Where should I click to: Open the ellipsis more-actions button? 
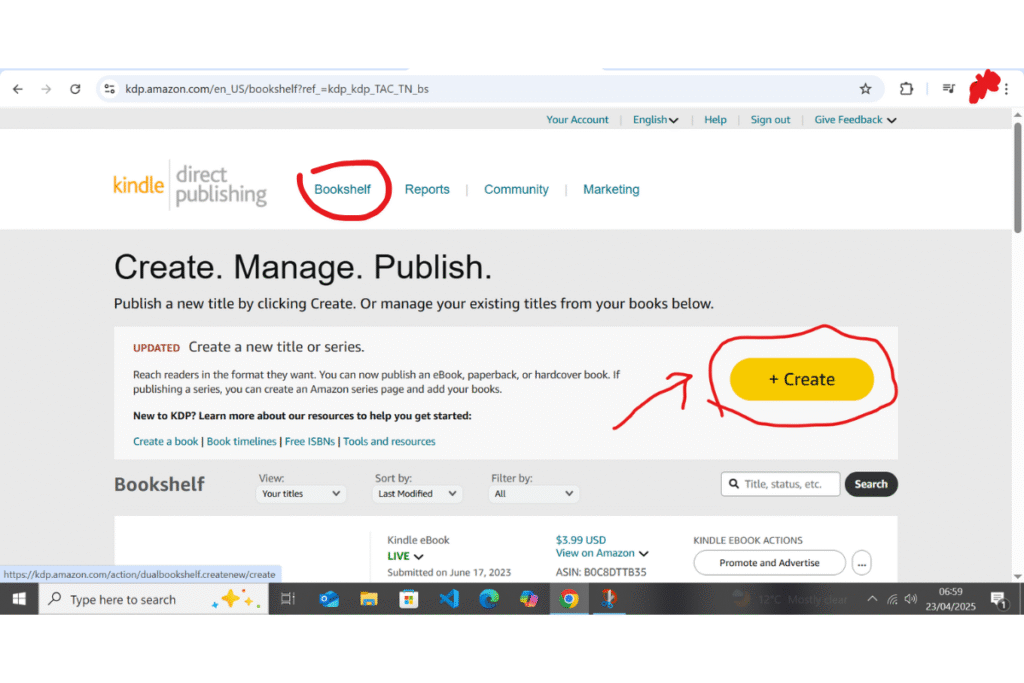pyautogui.click(x=861, y=563)
